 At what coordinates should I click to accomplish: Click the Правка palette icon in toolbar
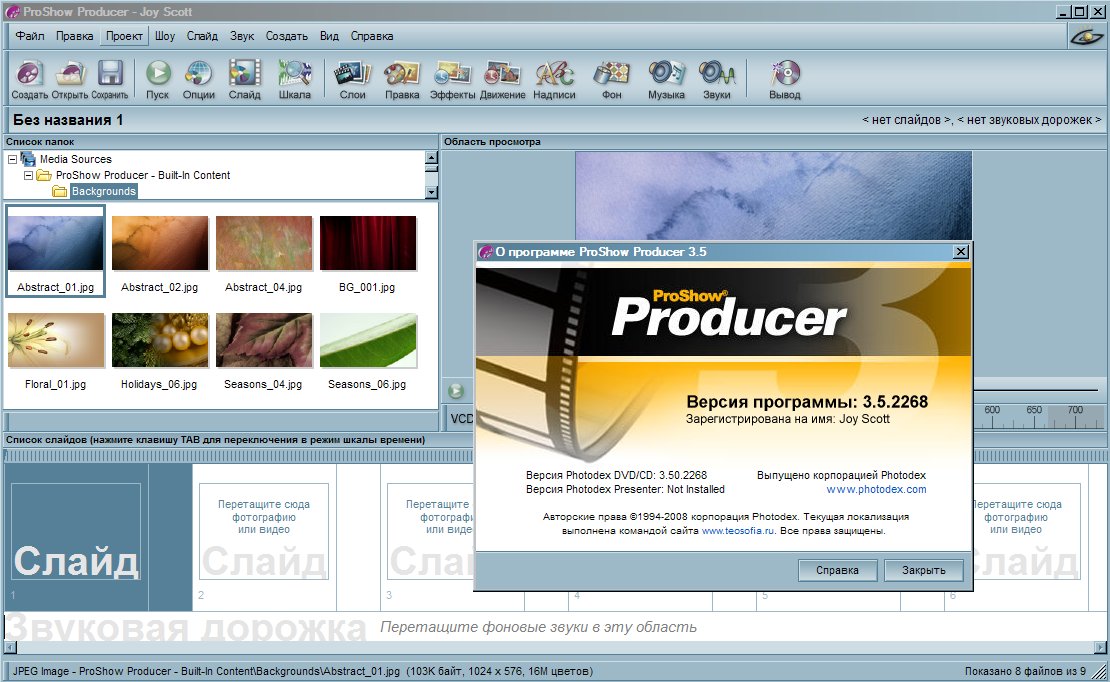point(402,80)
